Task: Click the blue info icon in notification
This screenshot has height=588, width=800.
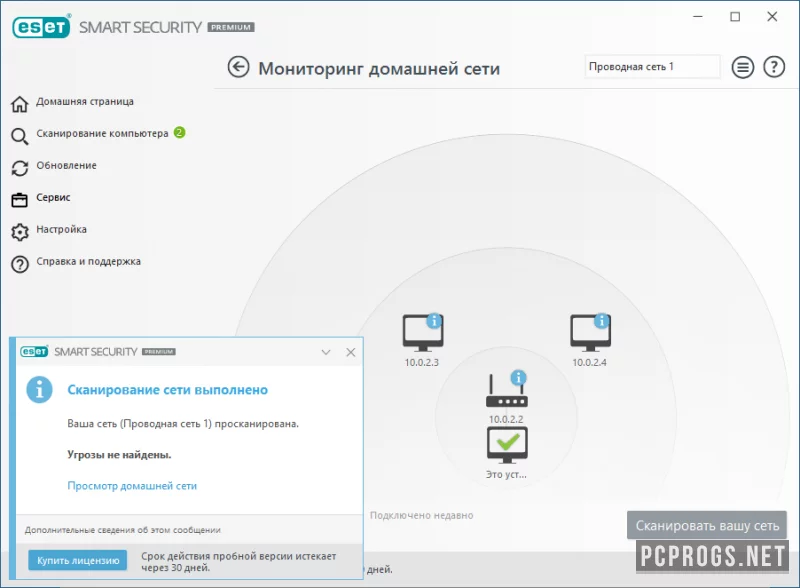Action: (39, 389)
